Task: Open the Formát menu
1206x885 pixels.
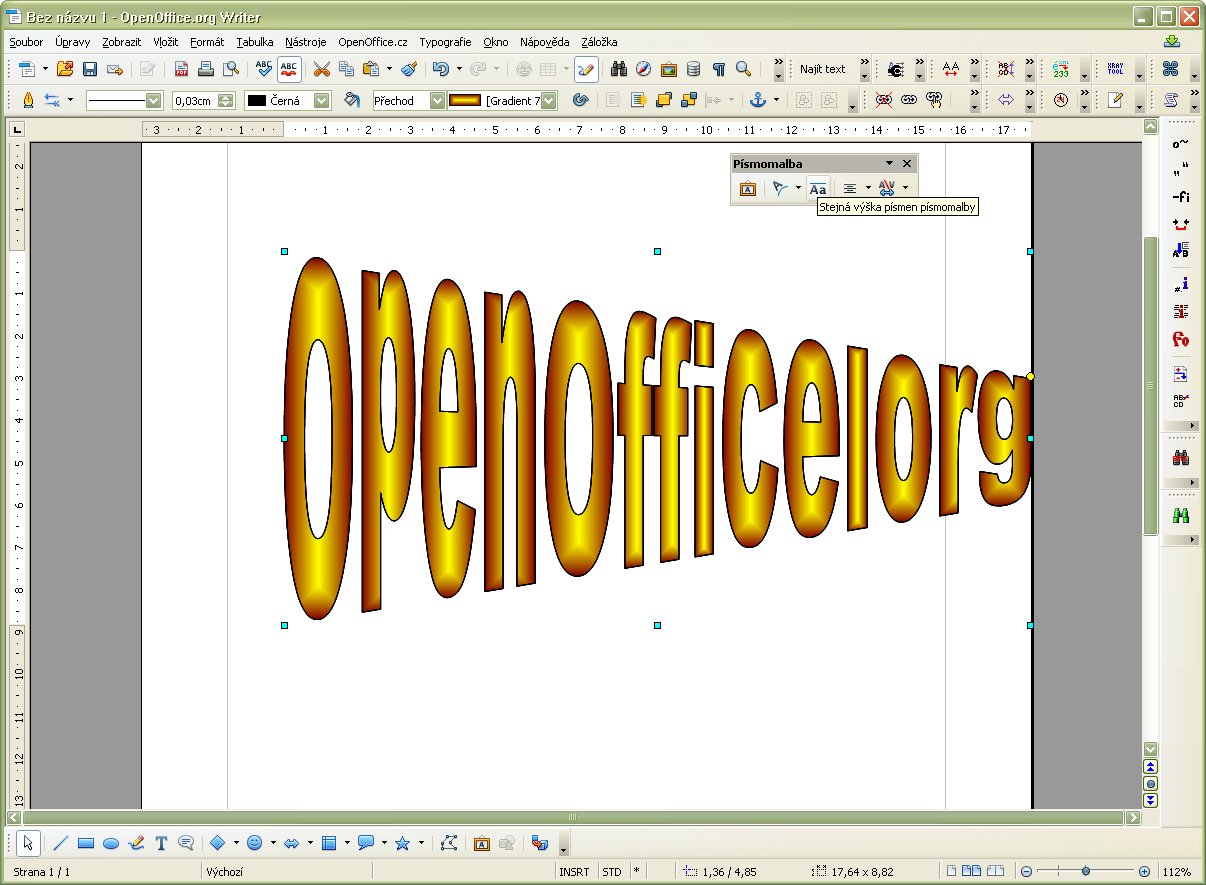Action: point(207,42)
